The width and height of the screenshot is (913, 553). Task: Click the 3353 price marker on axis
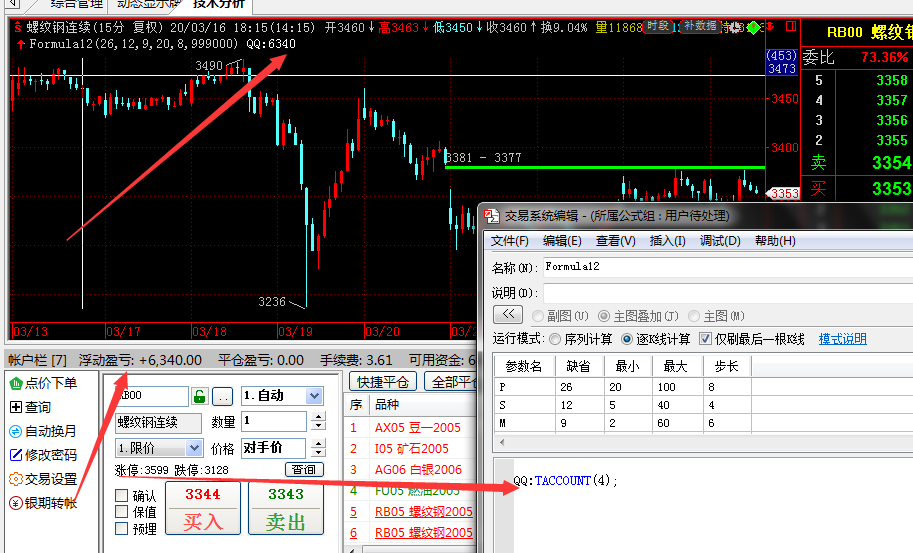783,193
